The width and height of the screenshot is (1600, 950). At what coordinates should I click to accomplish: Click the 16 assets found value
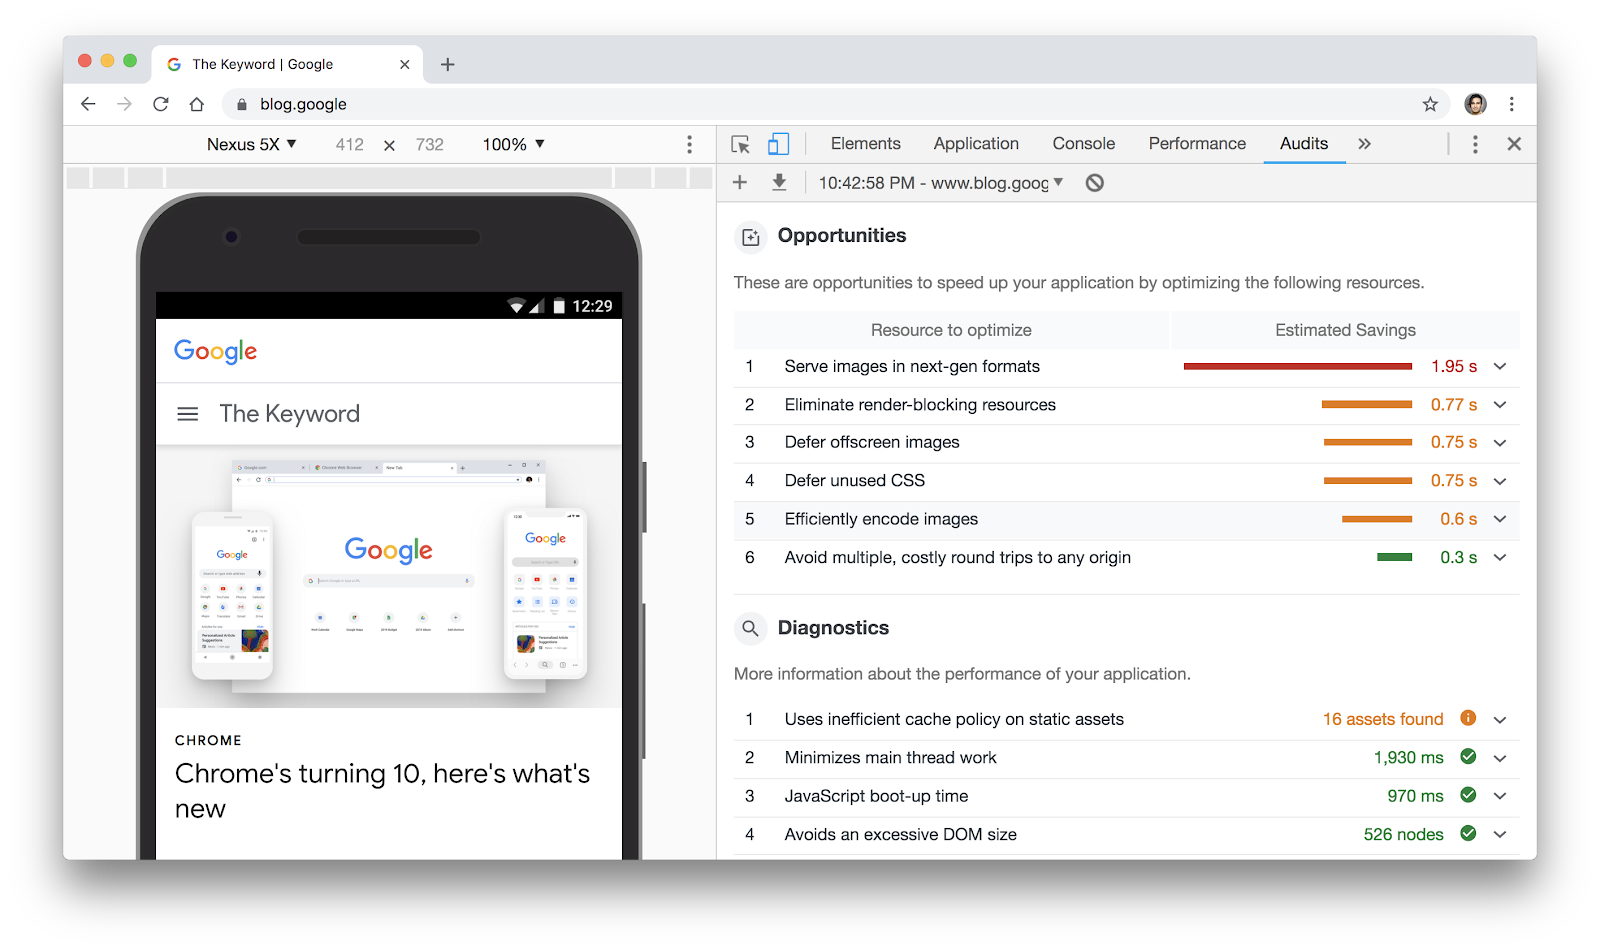[x=1383, y=720]
